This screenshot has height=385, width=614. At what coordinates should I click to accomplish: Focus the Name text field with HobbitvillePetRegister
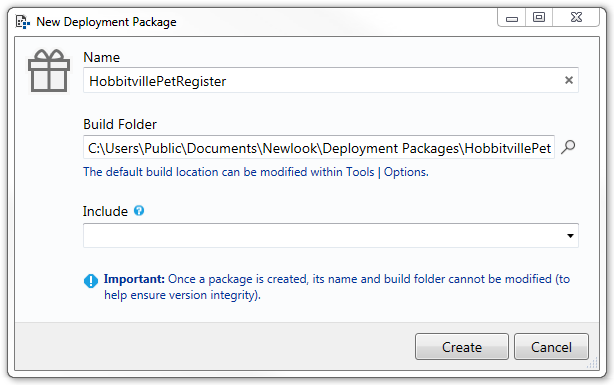point(330,80)
